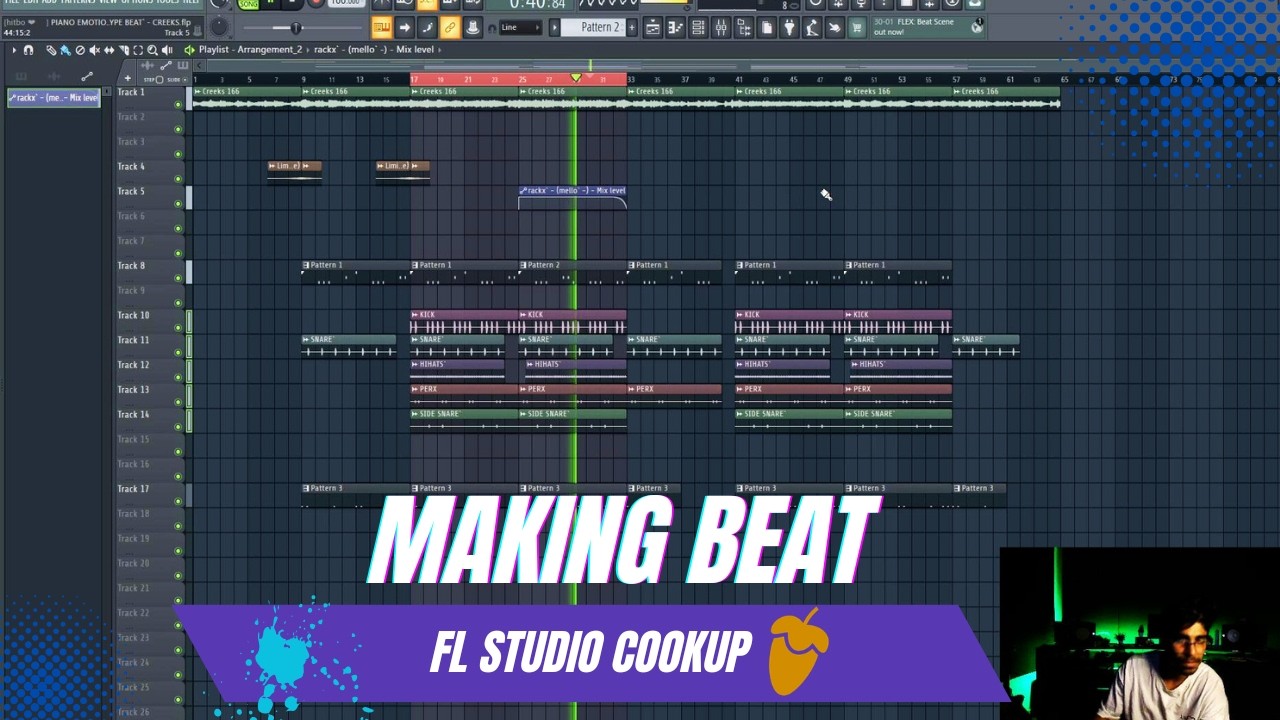Click bar 41 on the timeline ruler
The height and width of the screenshot is (720, 1280).
pos(738,79)
